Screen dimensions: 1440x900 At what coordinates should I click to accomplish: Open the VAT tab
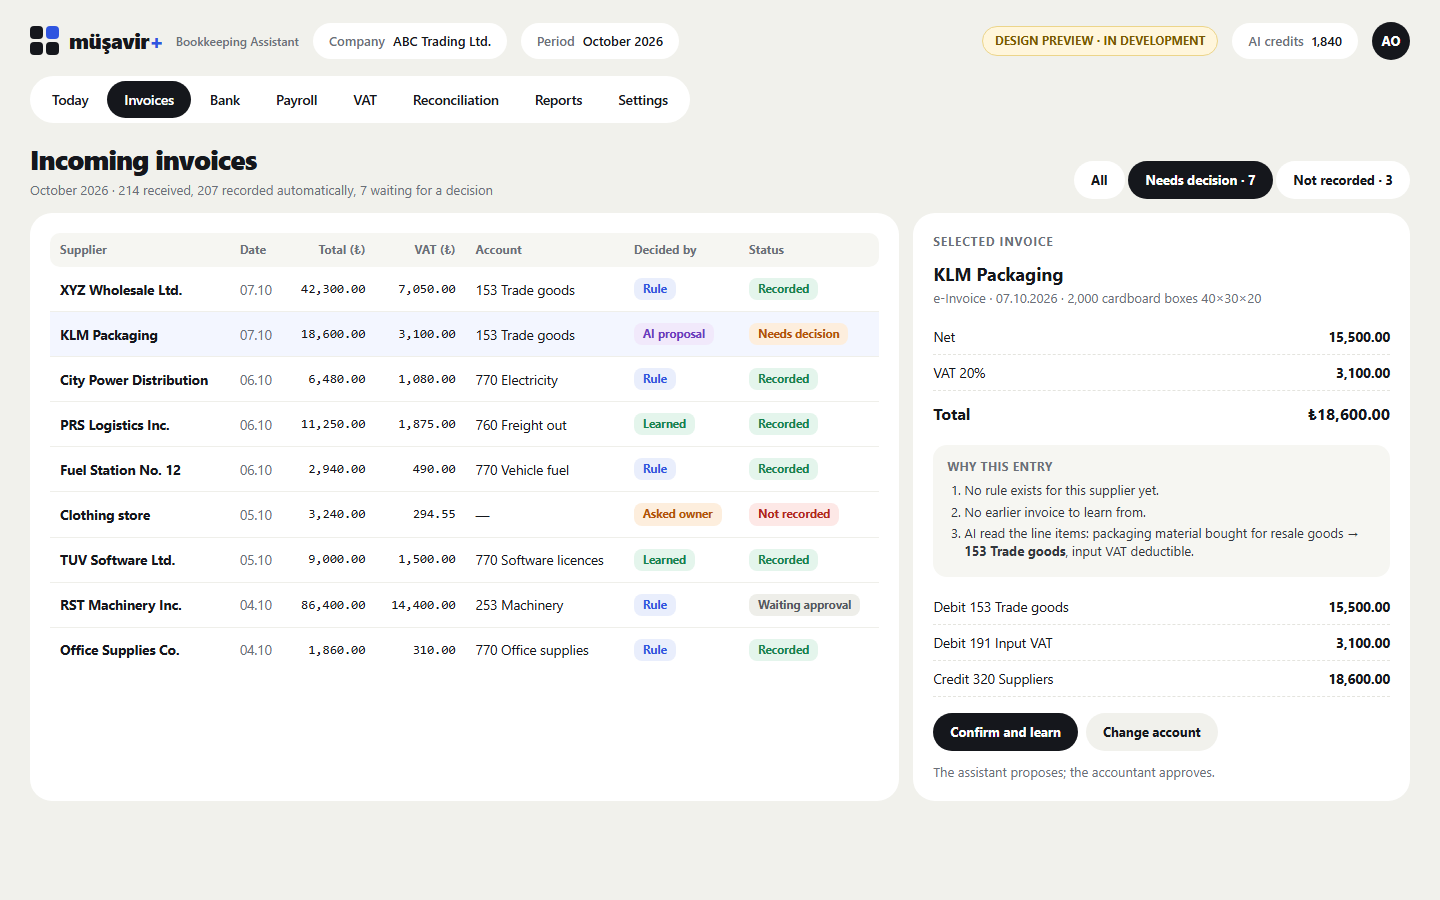[x=365, y=100]
